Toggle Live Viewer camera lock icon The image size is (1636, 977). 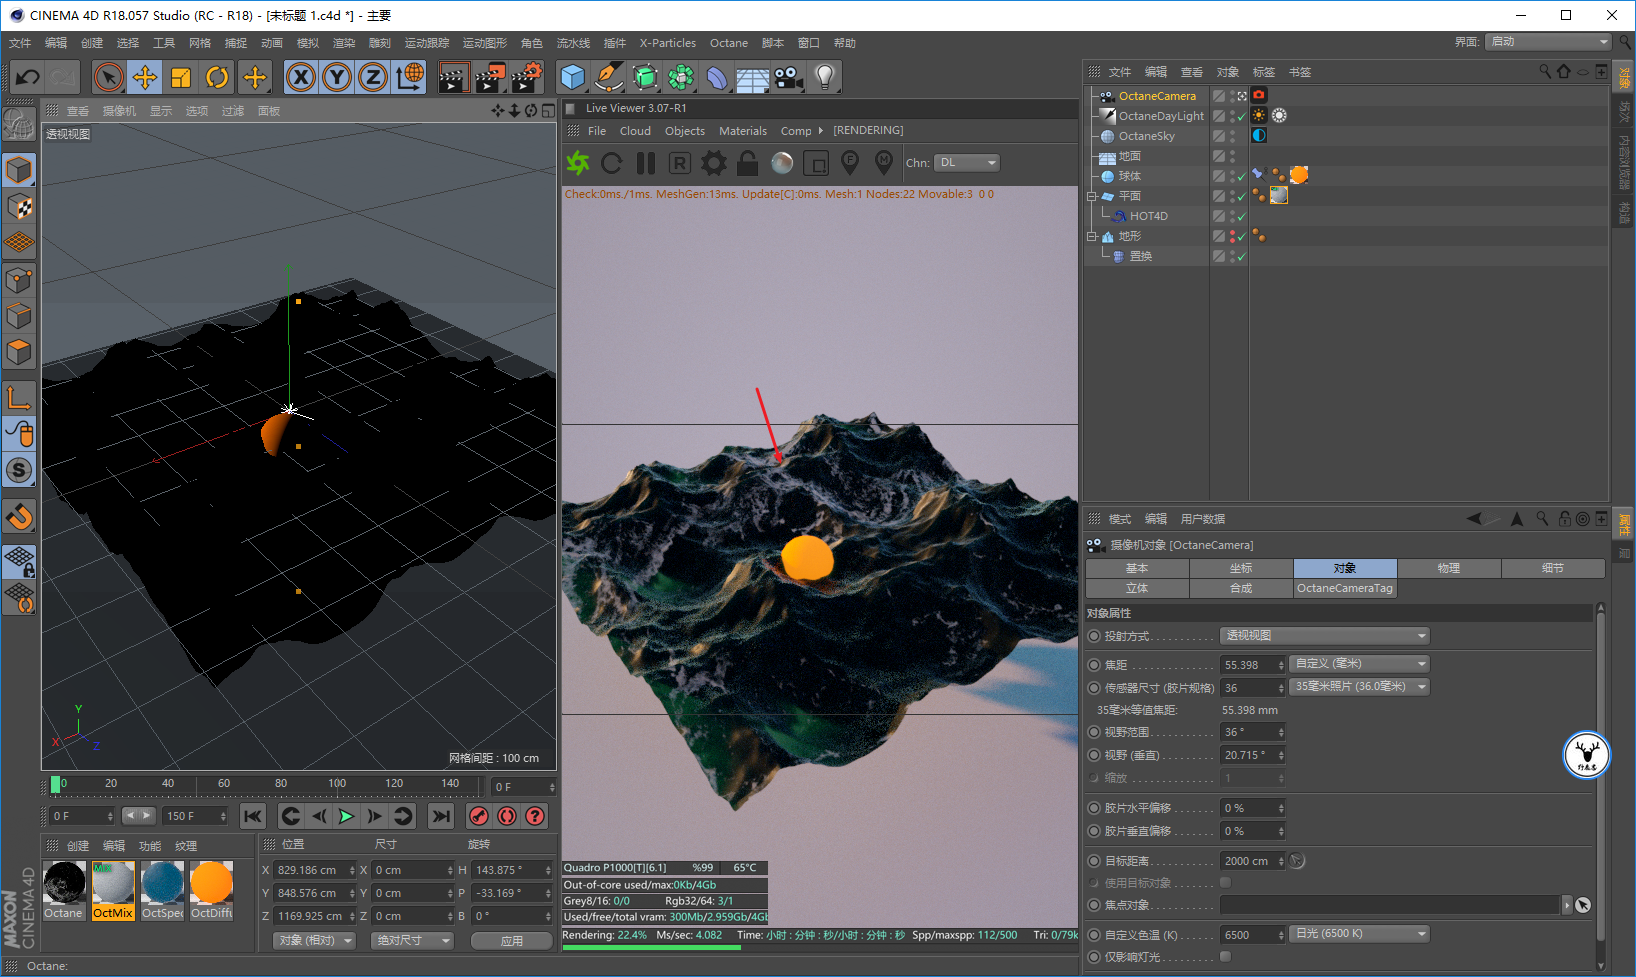(x=748, y=163)
